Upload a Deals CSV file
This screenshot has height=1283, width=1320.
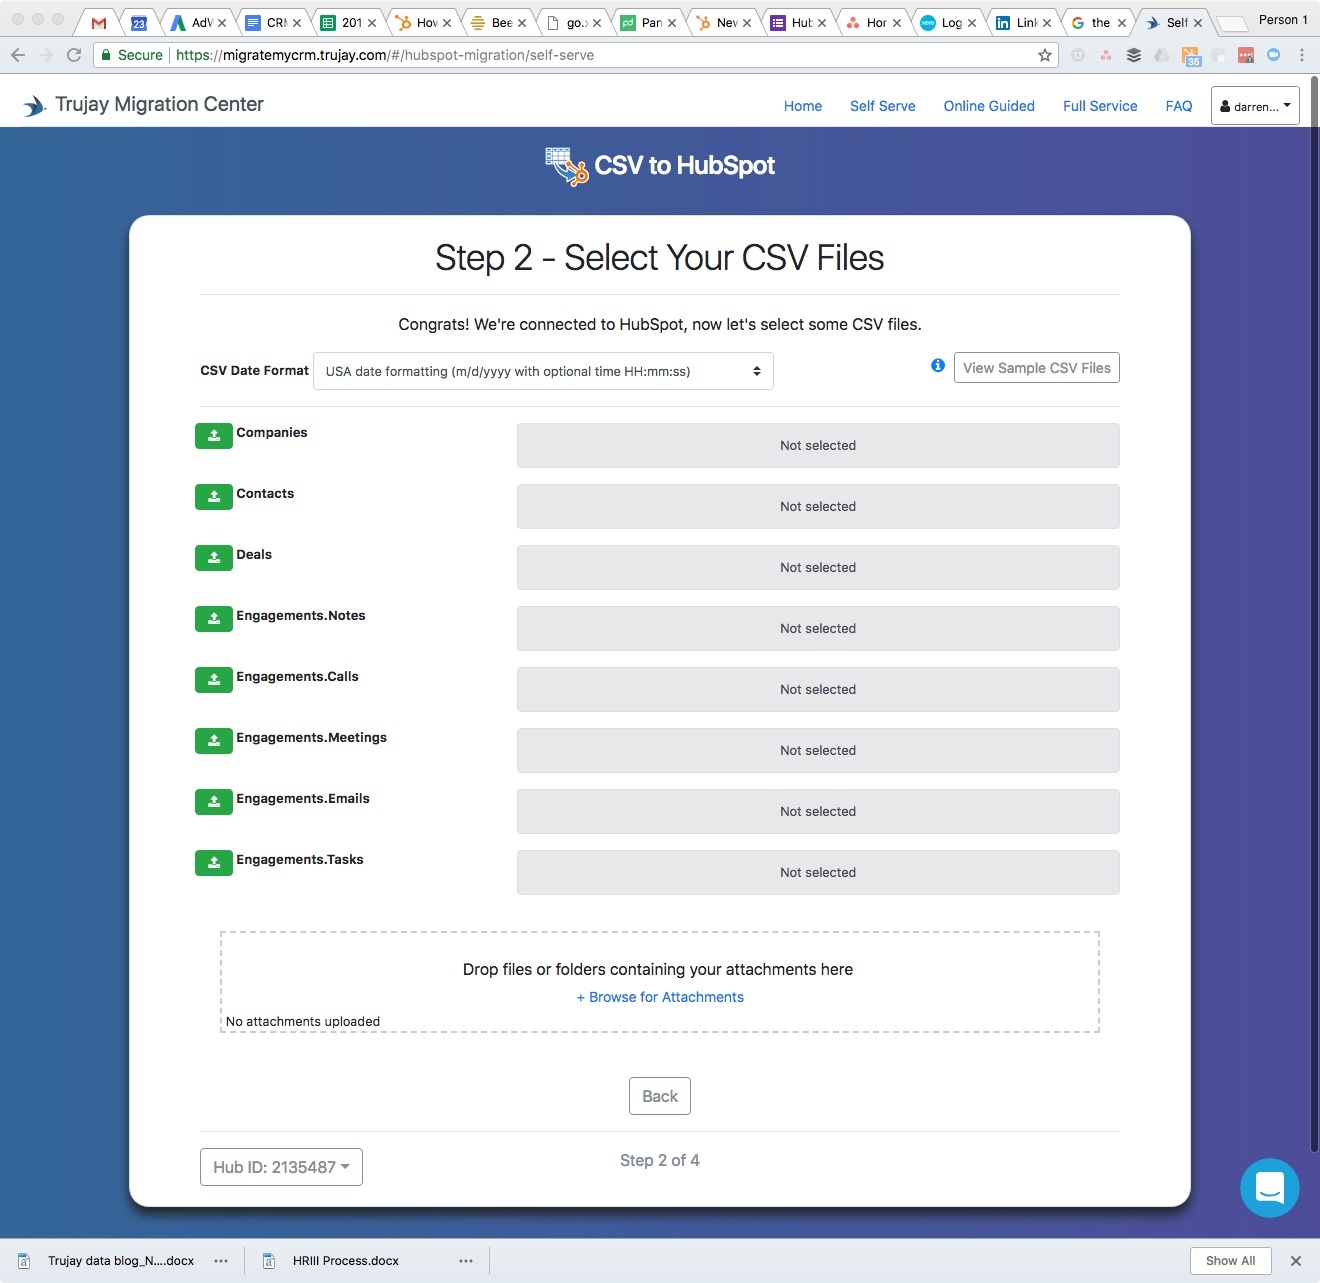click(213, 558)
